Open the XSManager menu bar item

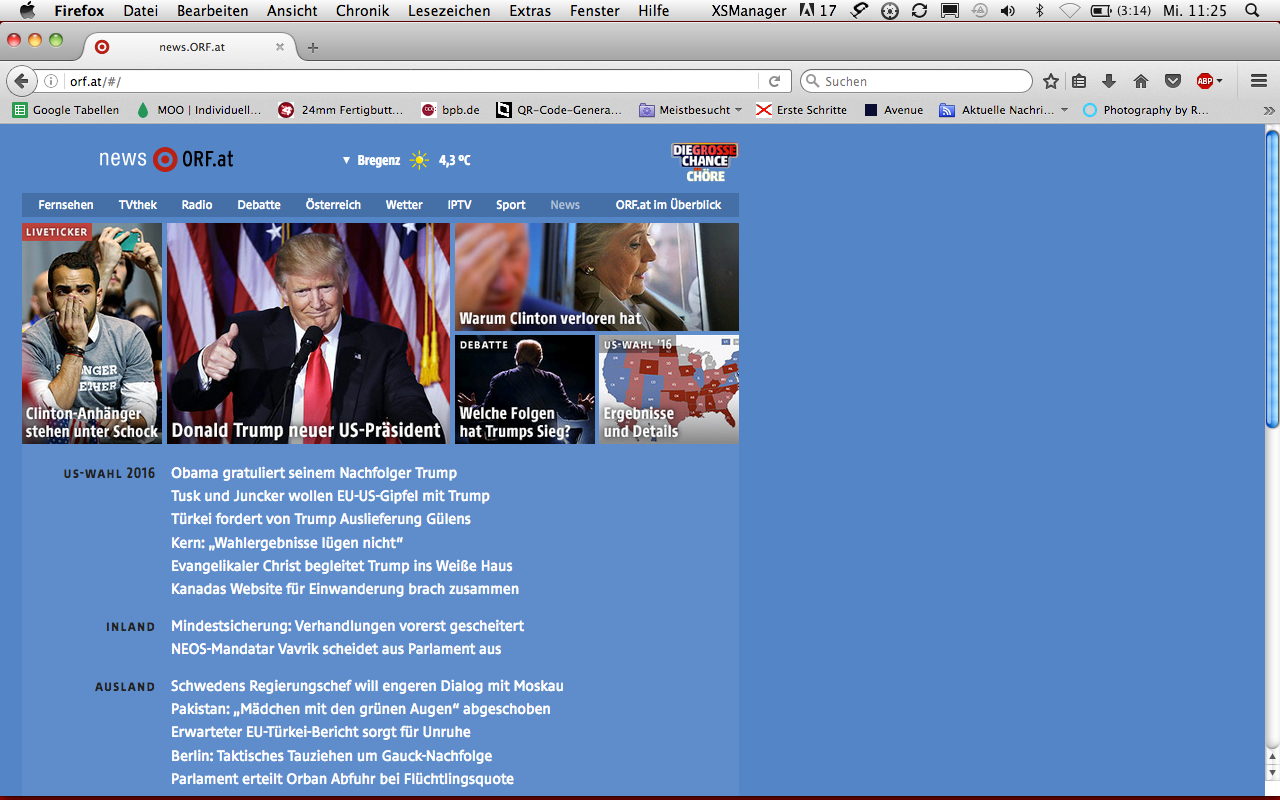(x=748, y=11)
